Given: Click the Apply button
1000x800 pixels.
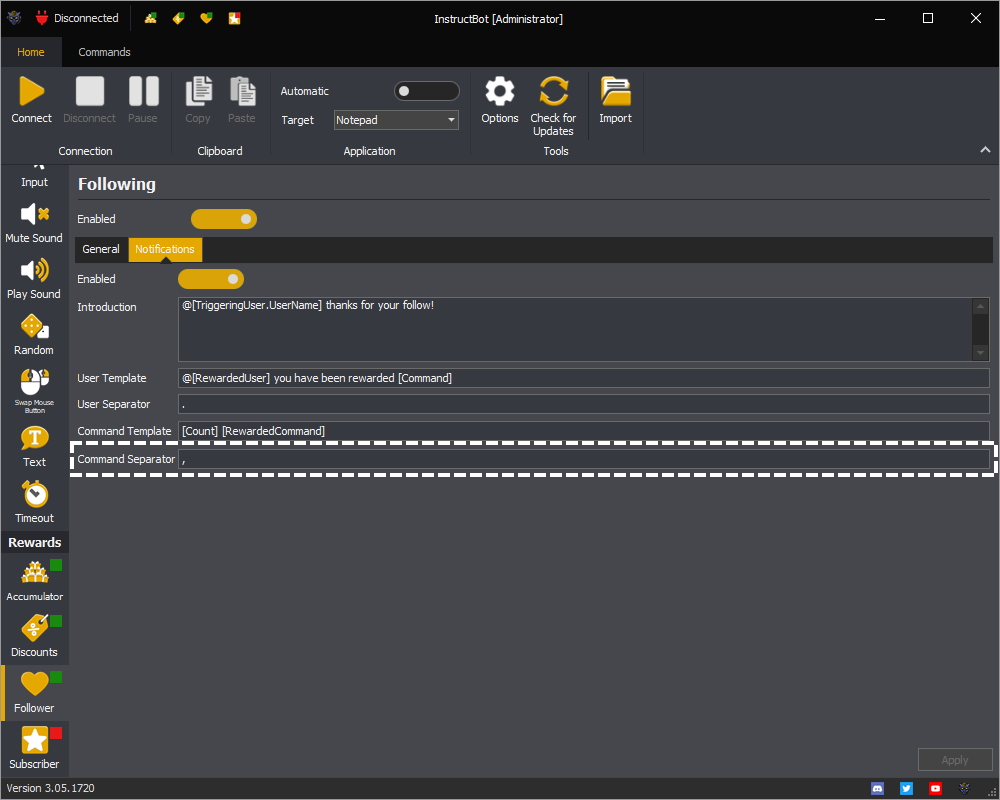Looking at the screenshot, I should [x=955, y=760].
